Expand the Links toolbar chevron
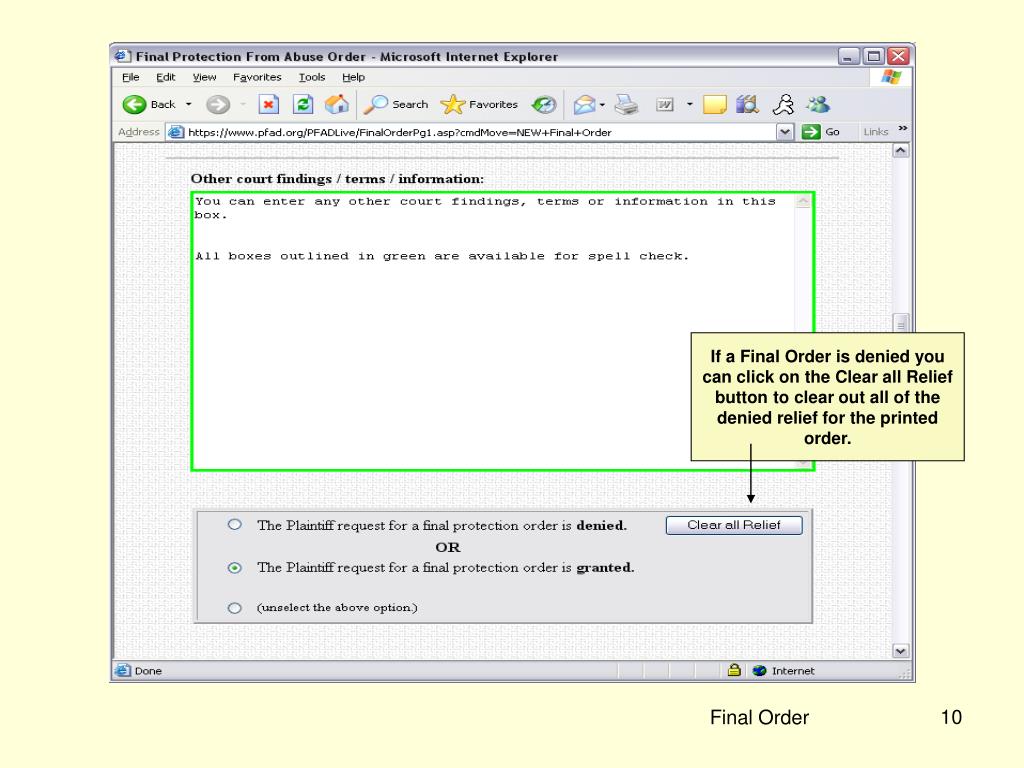 [903, 130]
